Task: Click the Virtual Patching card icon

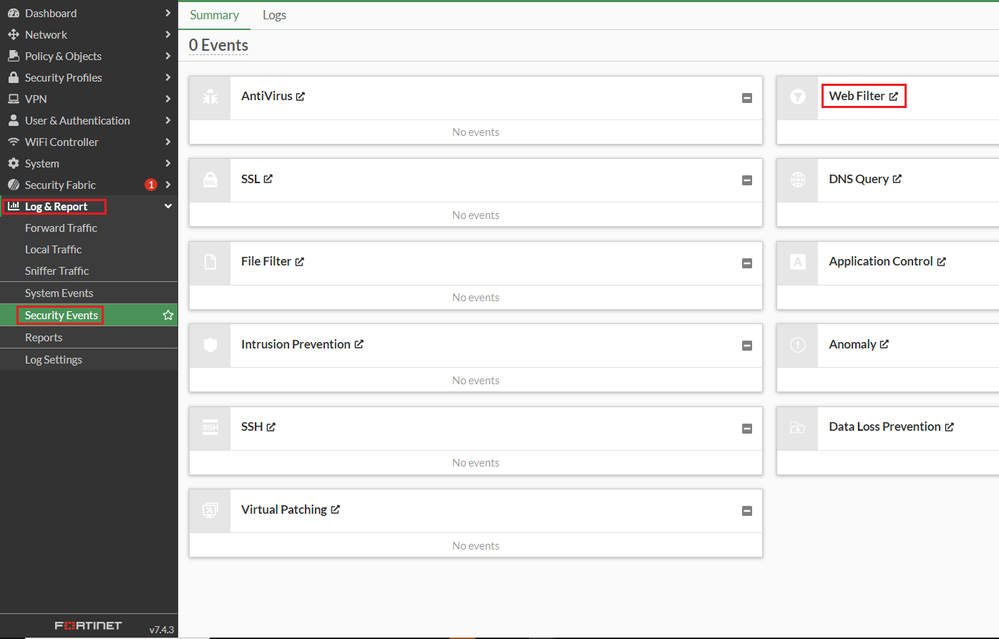Action: 210,510
